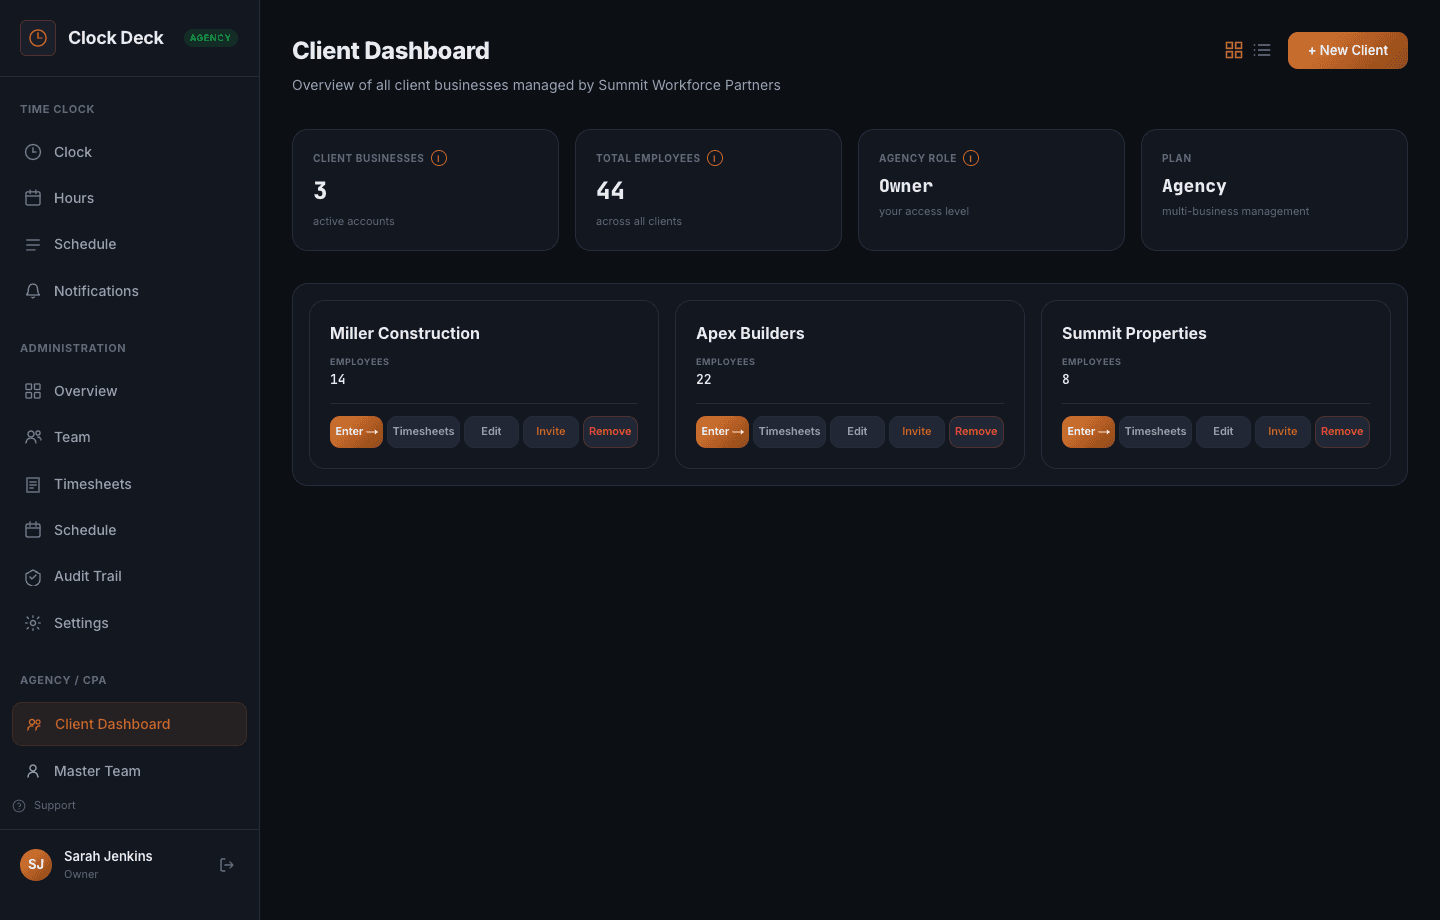
Task: Click the Sarah Jenkins user name
Action: (x=108, y=856)
